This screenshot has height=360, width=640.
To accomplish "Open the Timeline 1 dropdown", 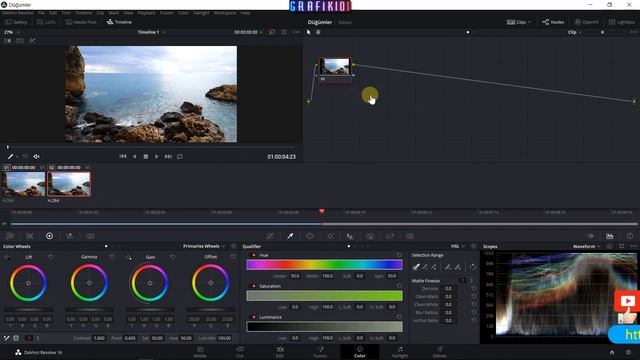I will click(151, 32).
